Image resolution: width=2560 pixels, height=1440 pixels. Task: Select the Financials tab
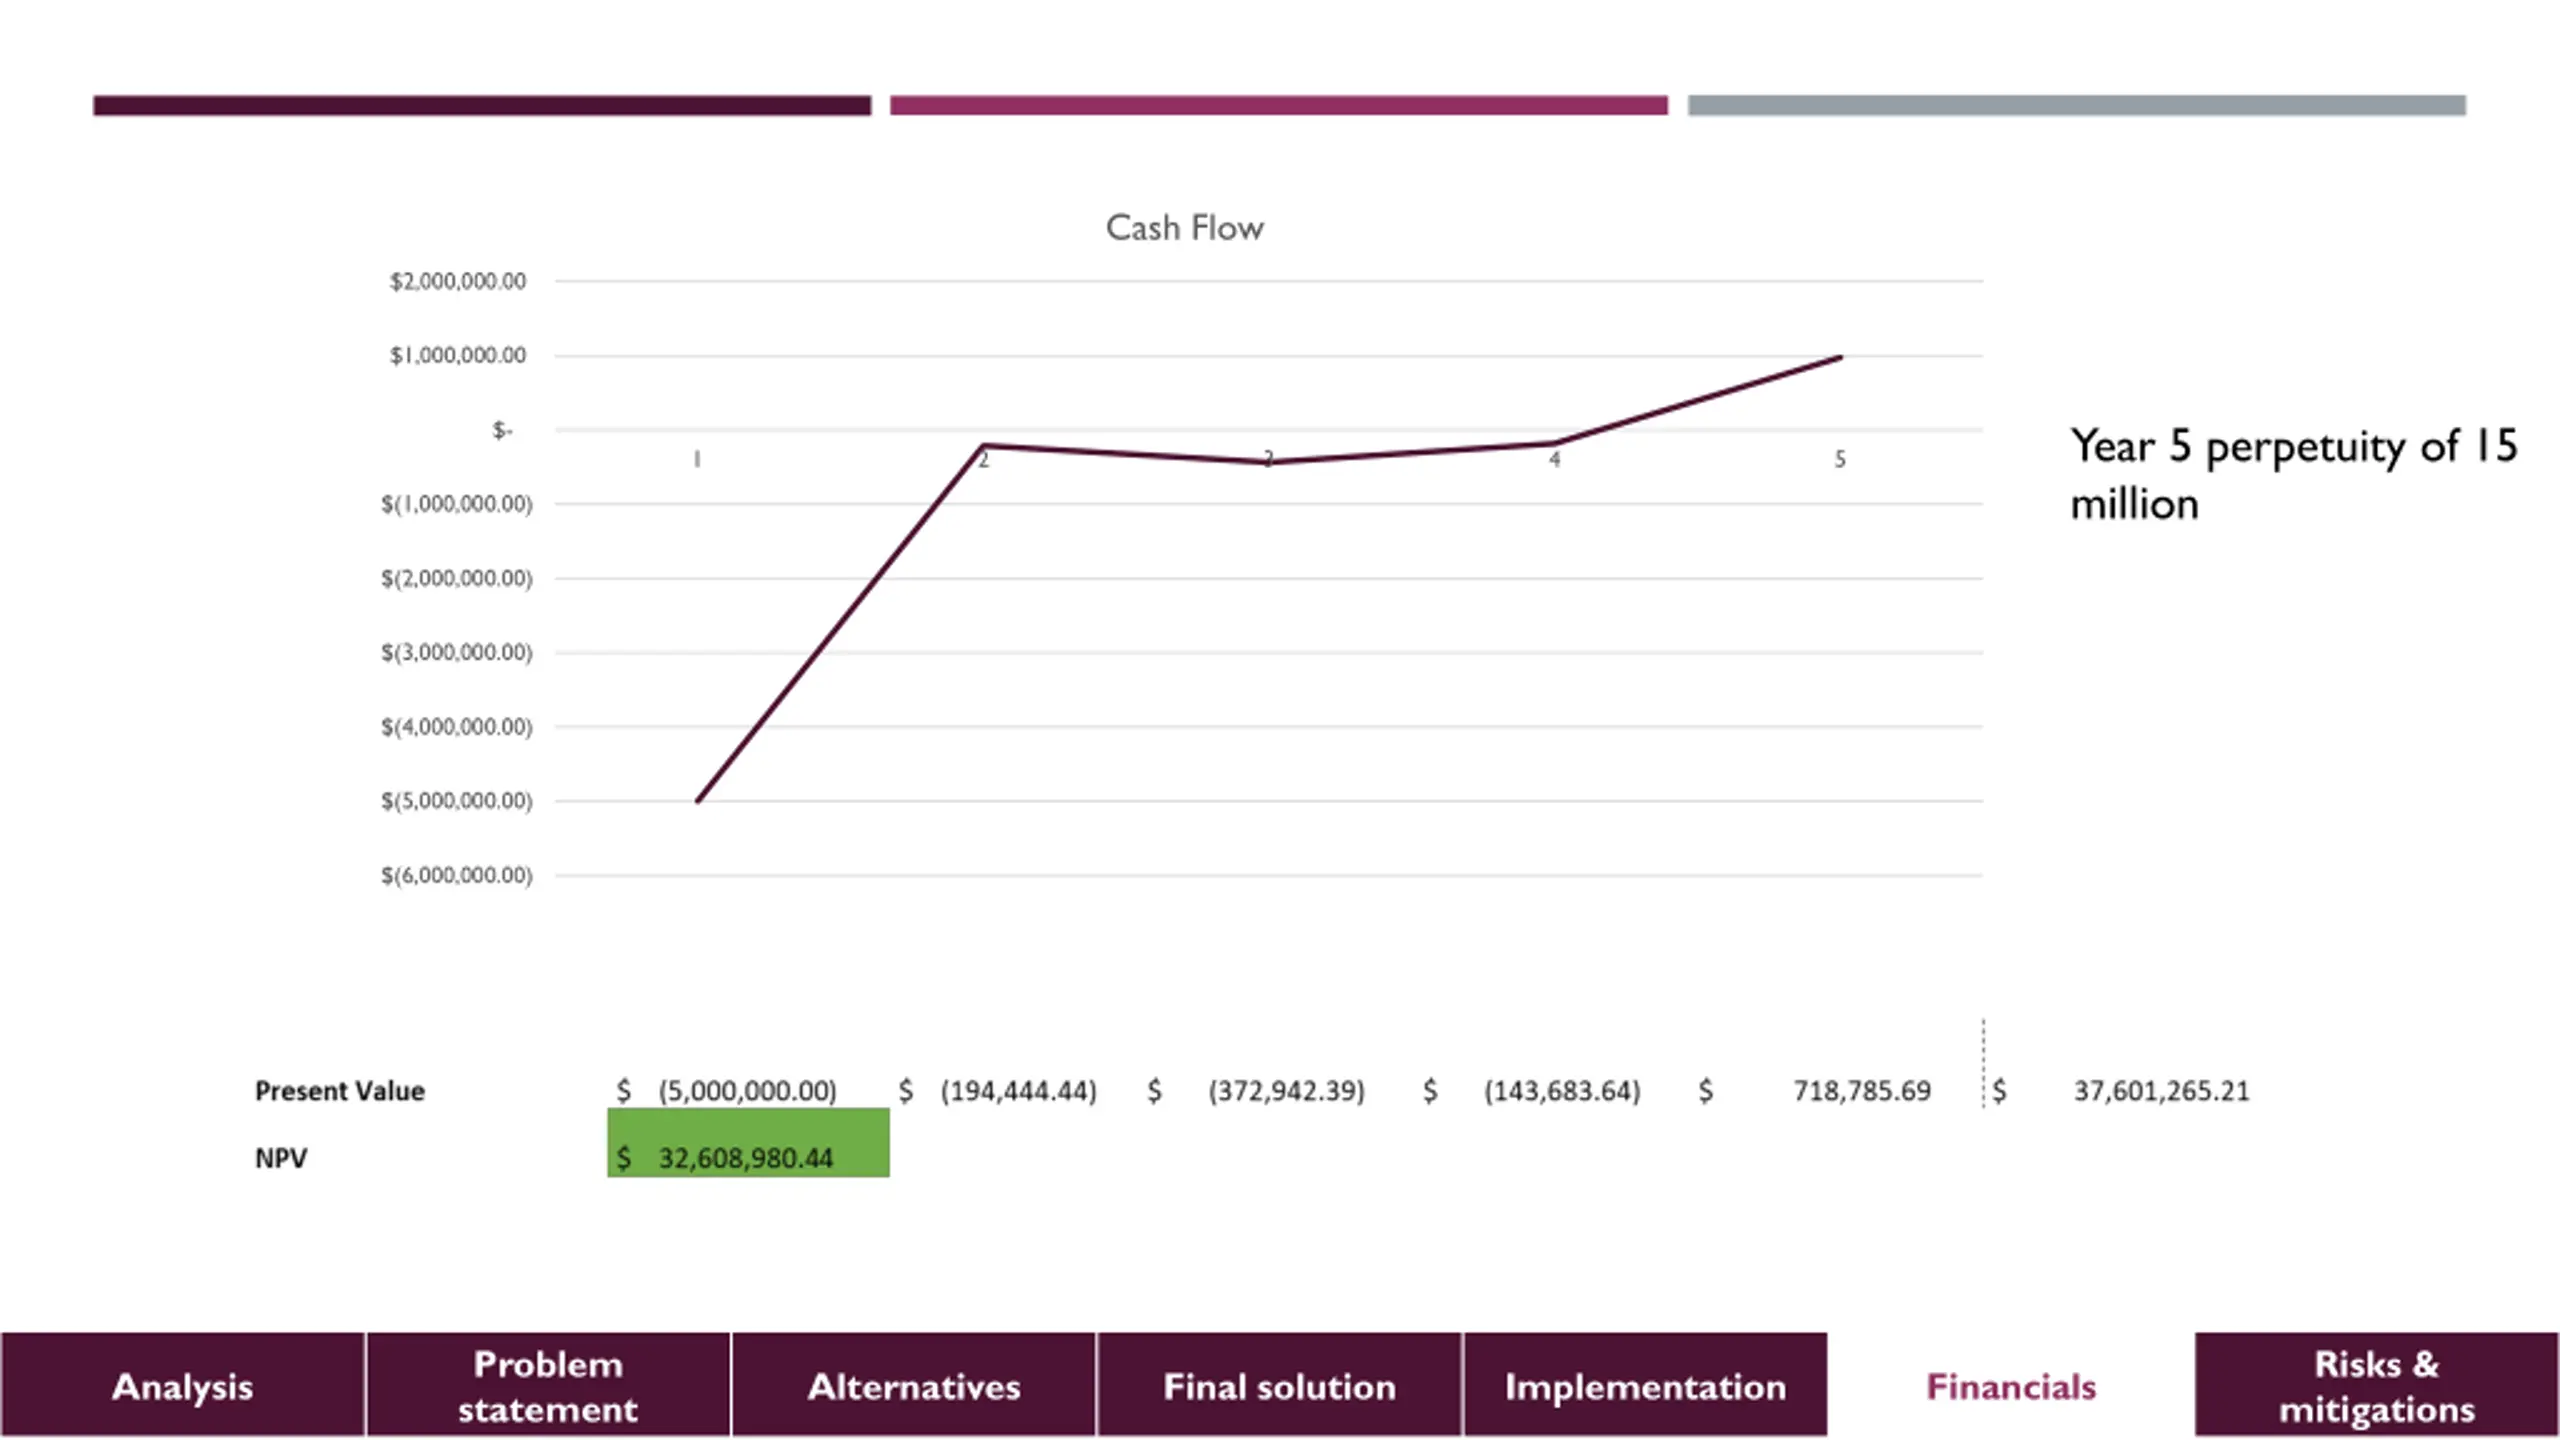pos(2011,1386)
